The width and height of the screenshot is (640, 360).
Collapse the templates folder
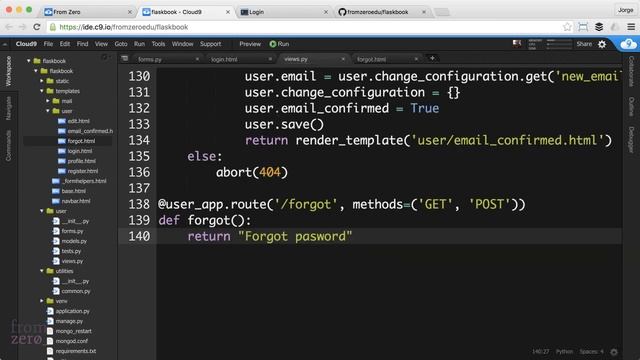[42, 91]
